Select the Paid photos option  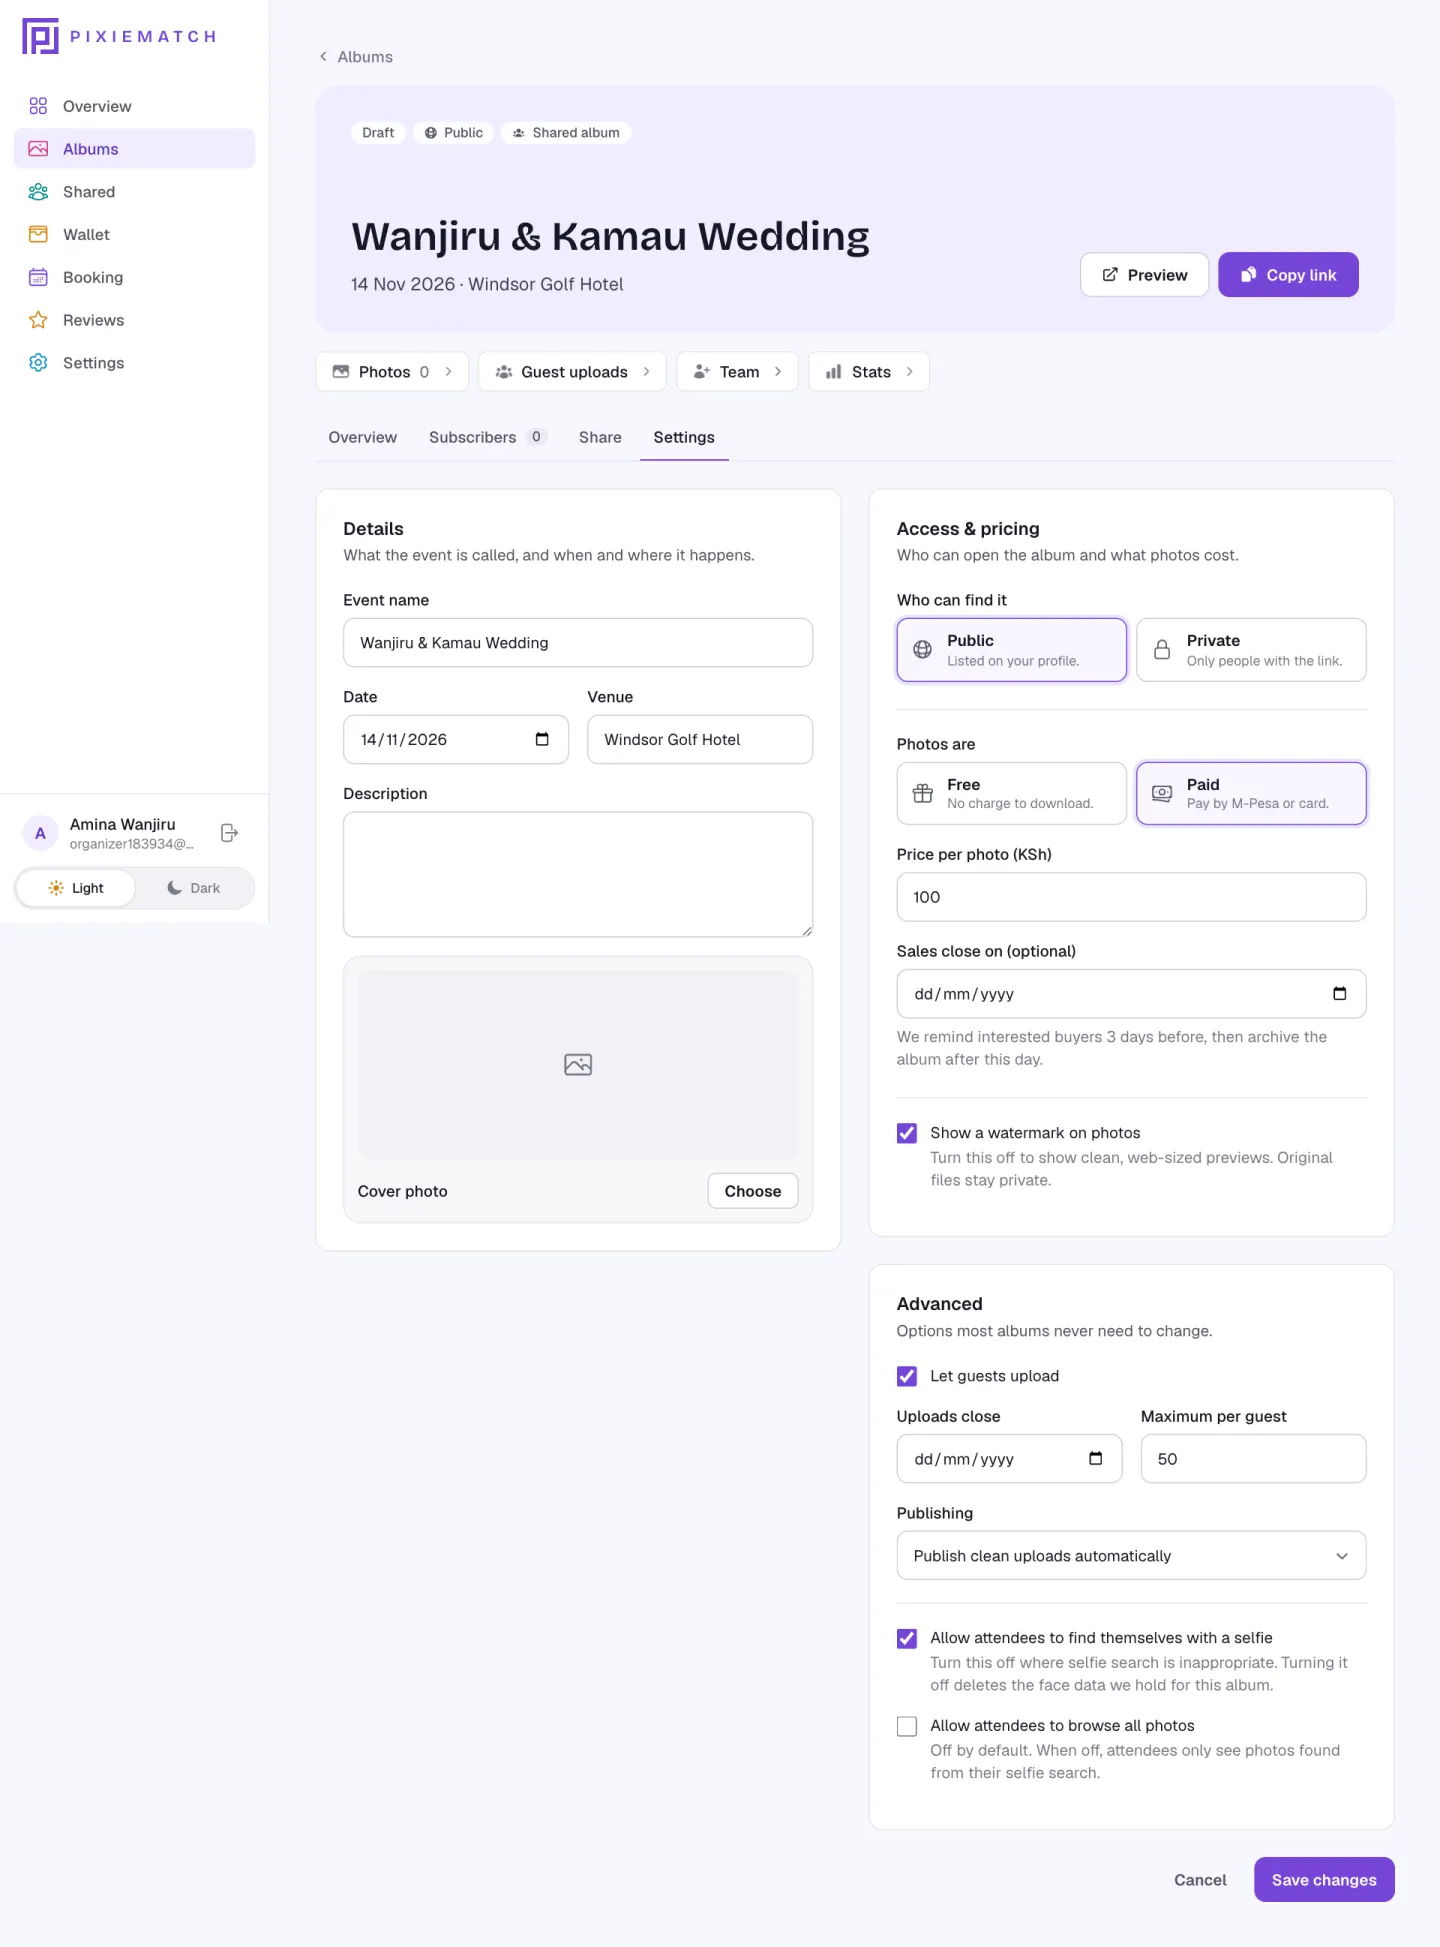pos(1251,793)
